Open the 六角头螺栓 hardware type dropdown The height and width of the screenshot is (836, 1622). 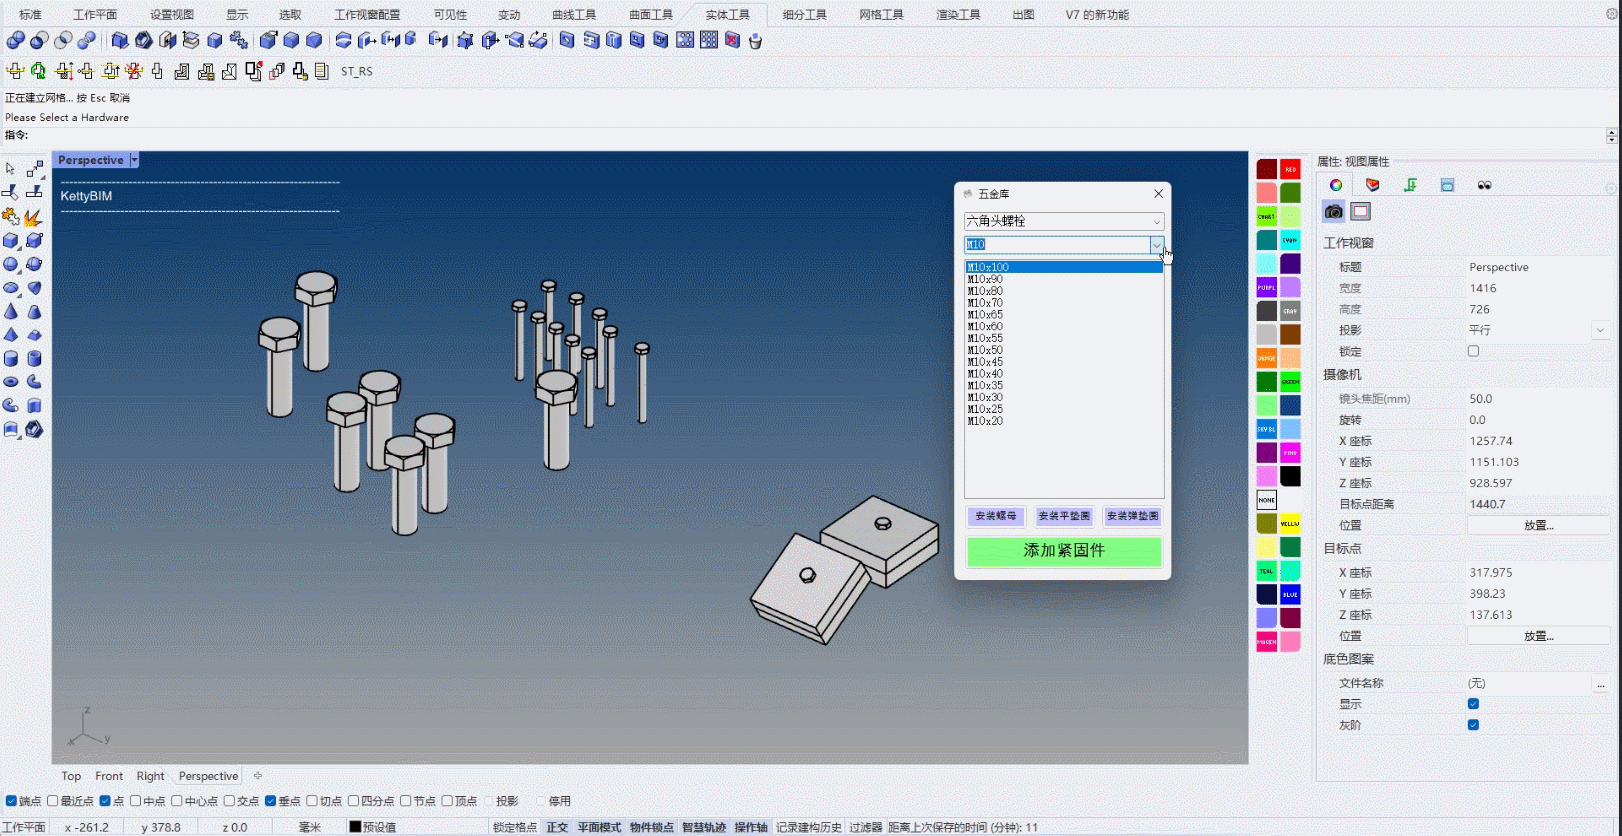(1064, 221)
